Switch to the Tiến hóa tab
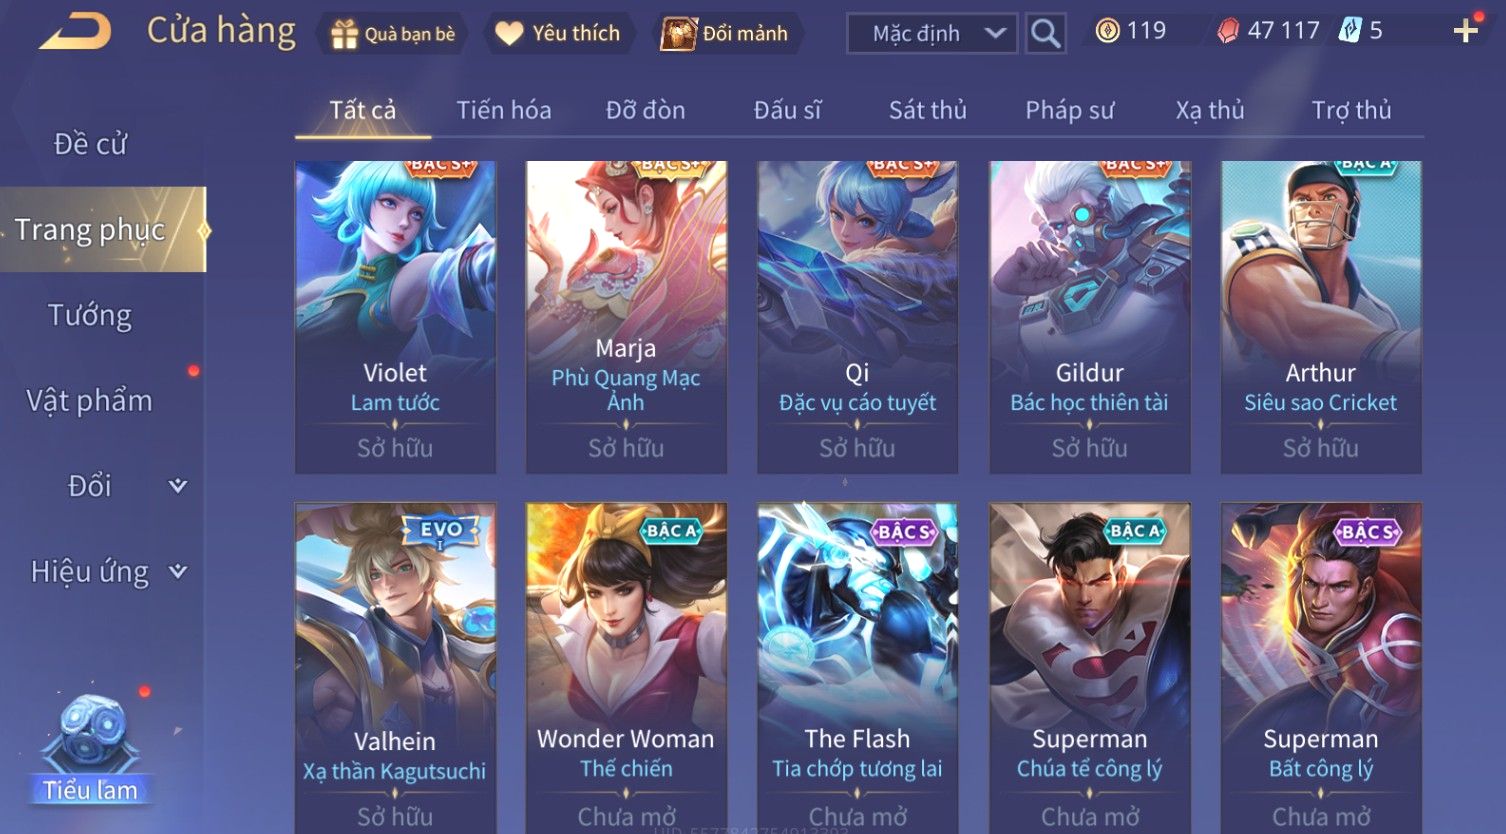1506x834 pixels. (504, 110)
